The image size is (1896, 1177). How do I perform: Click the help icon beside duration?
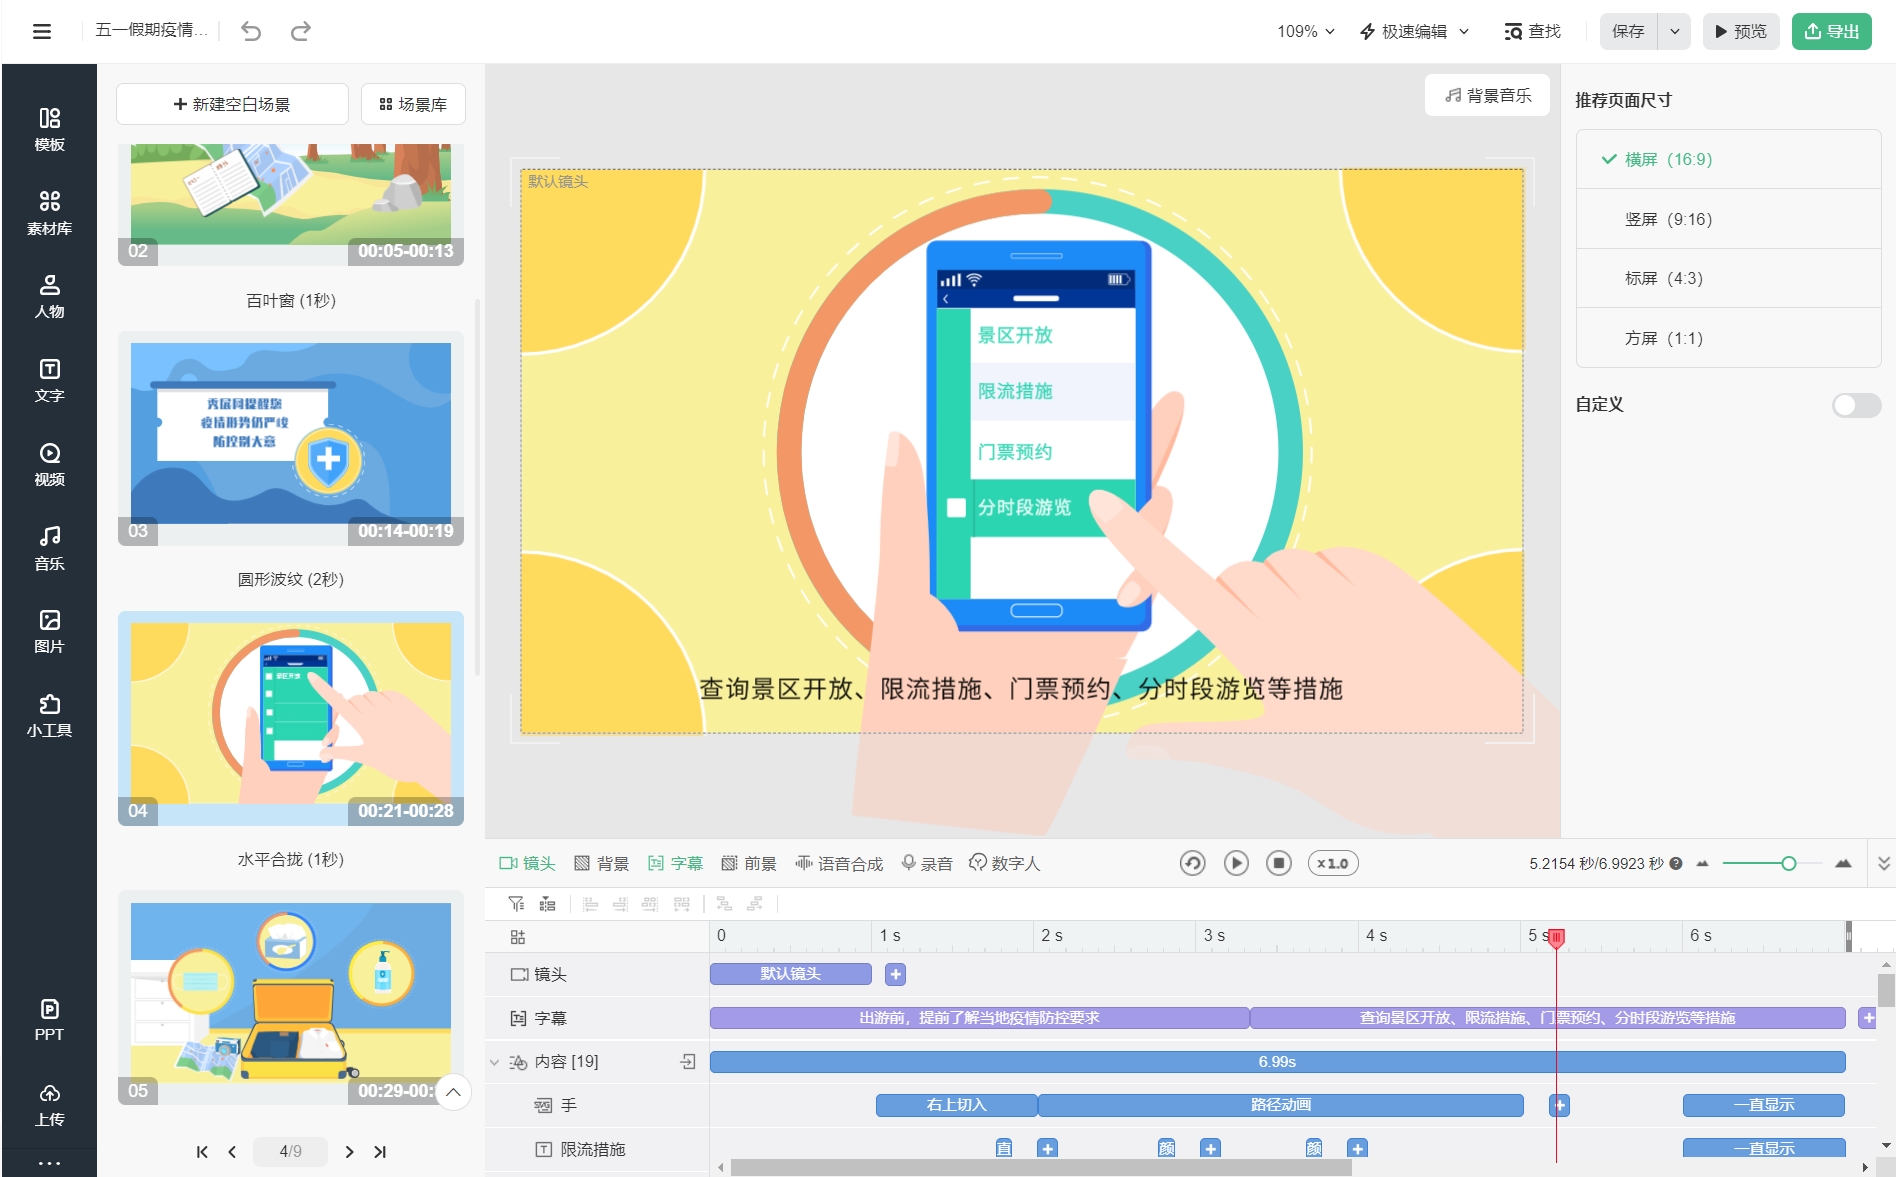(x=1676, y=864)
